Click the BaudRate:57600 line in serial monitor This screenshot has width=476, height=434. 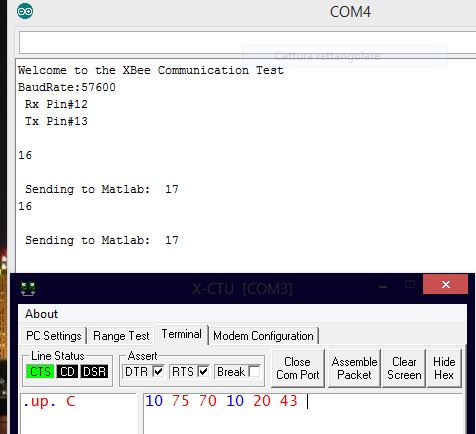[x=67, y=87]
